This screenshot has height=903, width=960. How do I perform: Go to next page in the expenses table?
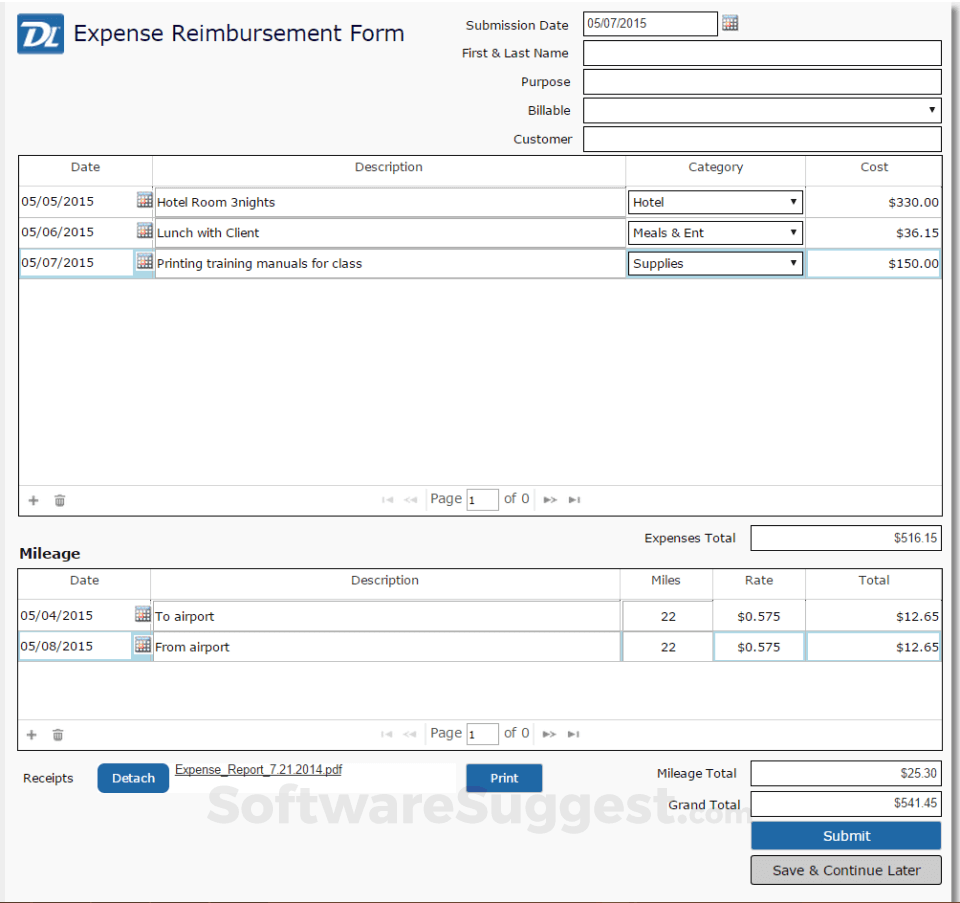pyautogui.click(x=548, y=499)
